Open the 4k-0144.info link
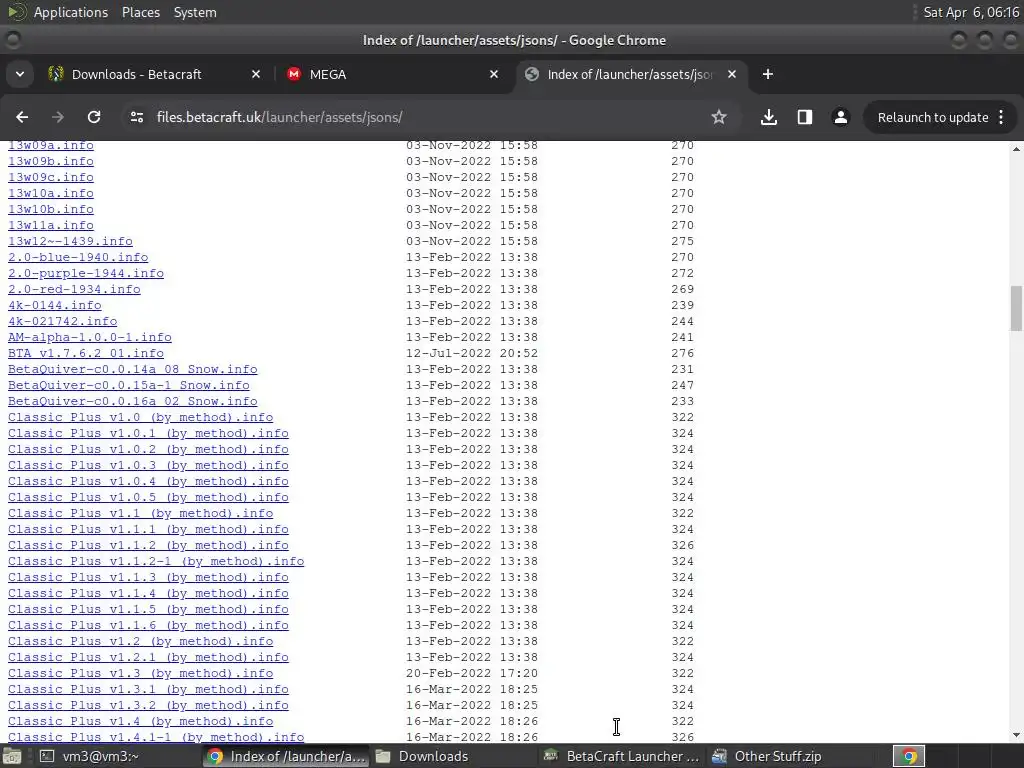This screenshot has height=768, width=1024. pos(55,305)
